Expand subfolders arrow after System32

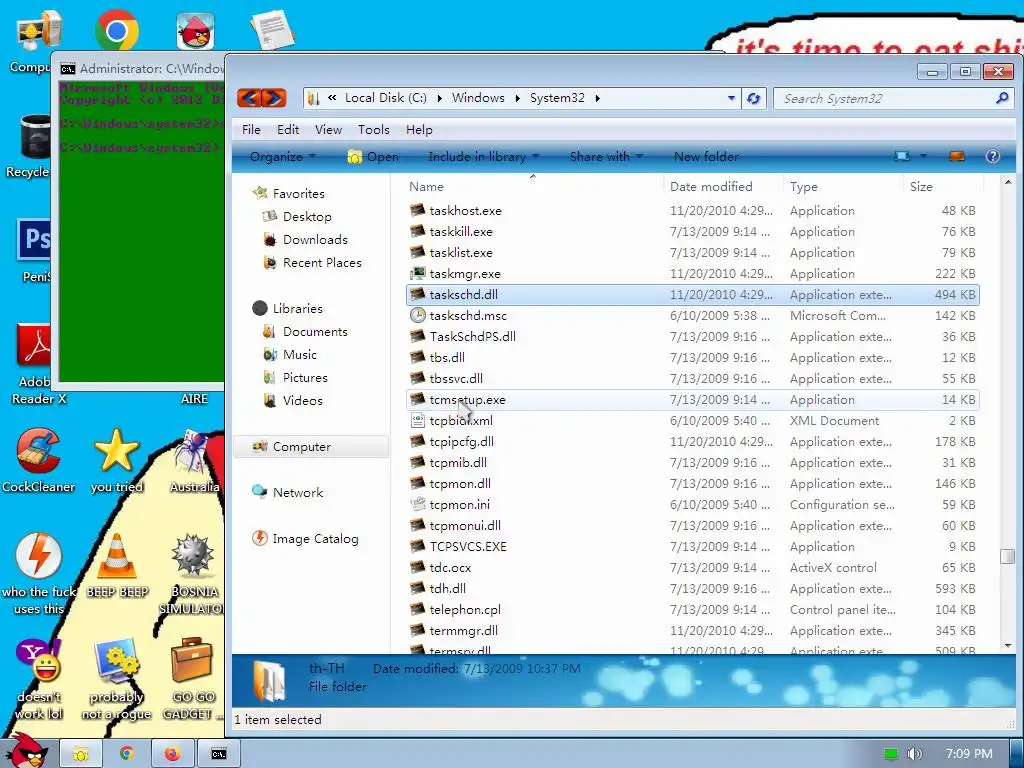[598, 99]
